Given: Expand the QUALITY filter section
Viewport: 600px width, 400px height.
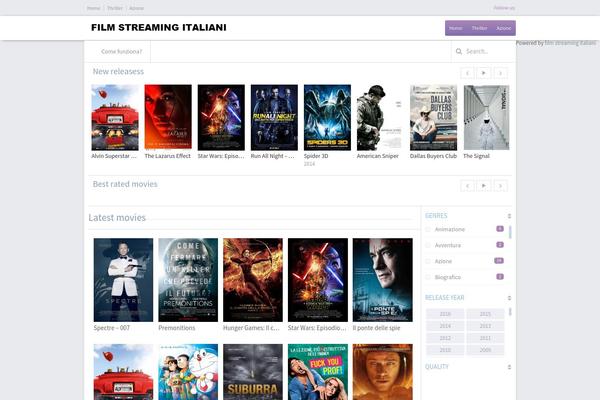Looking at the screenshot, I should [509, 367].
